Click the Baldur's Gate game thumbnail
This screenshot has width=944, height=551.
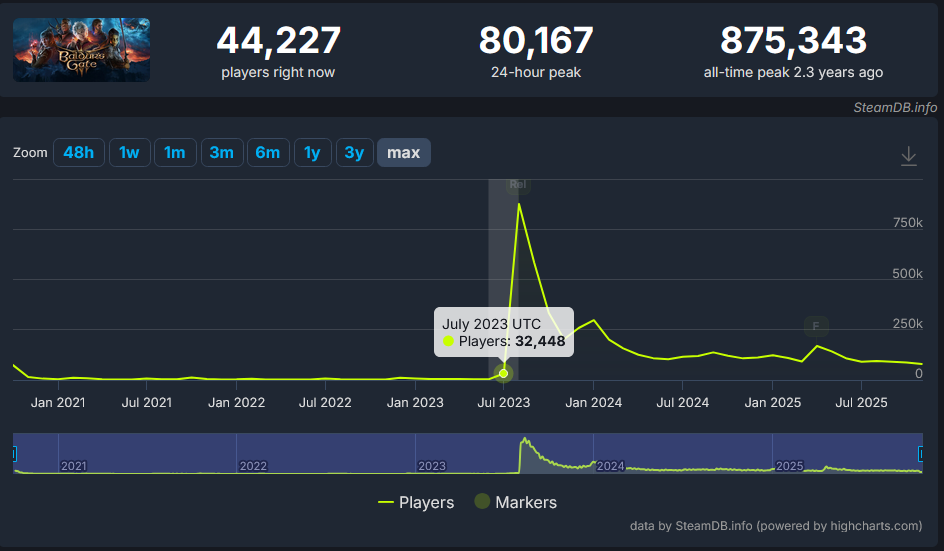(81, 49)
